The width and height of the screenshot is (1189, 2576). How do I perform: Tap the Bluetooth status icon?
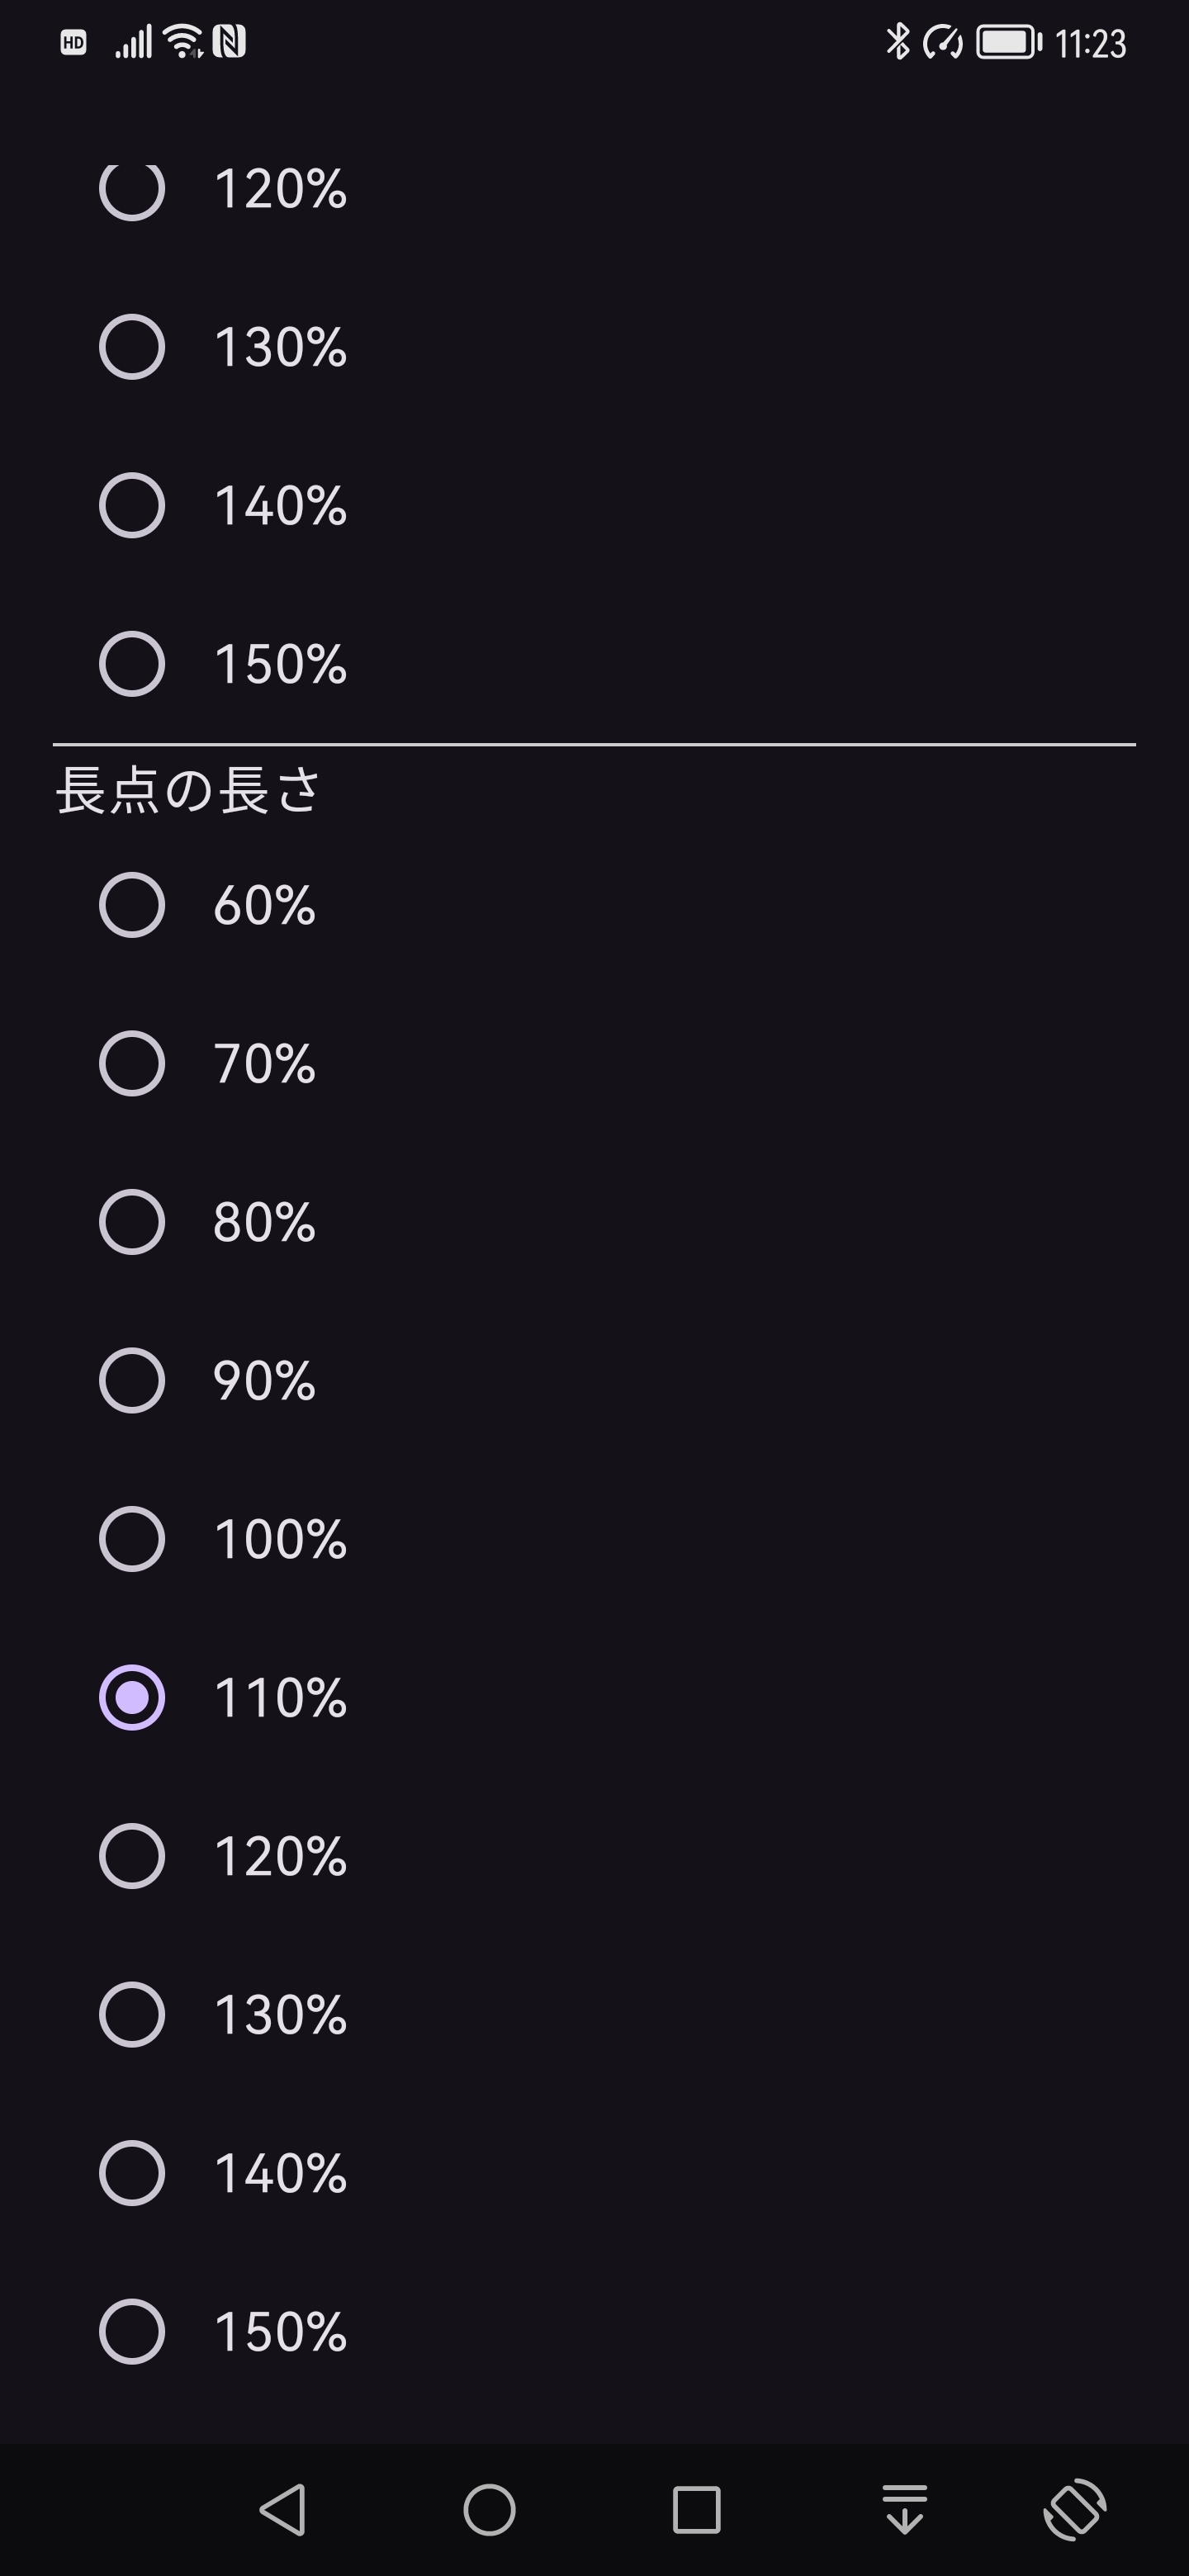[x=898, y=42]
